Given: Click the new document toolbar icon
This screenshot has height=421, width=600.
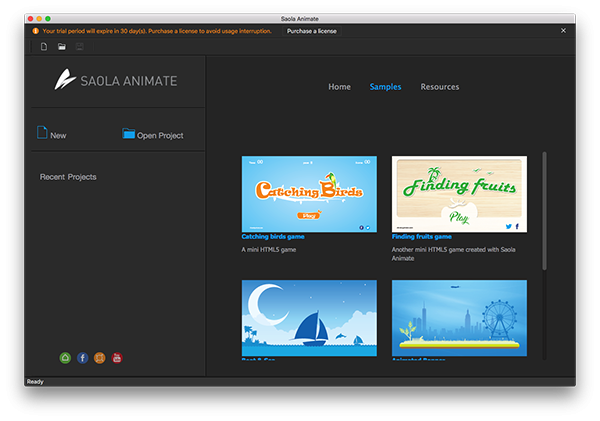Looking at the screenshot, I should tap(44, 47).
